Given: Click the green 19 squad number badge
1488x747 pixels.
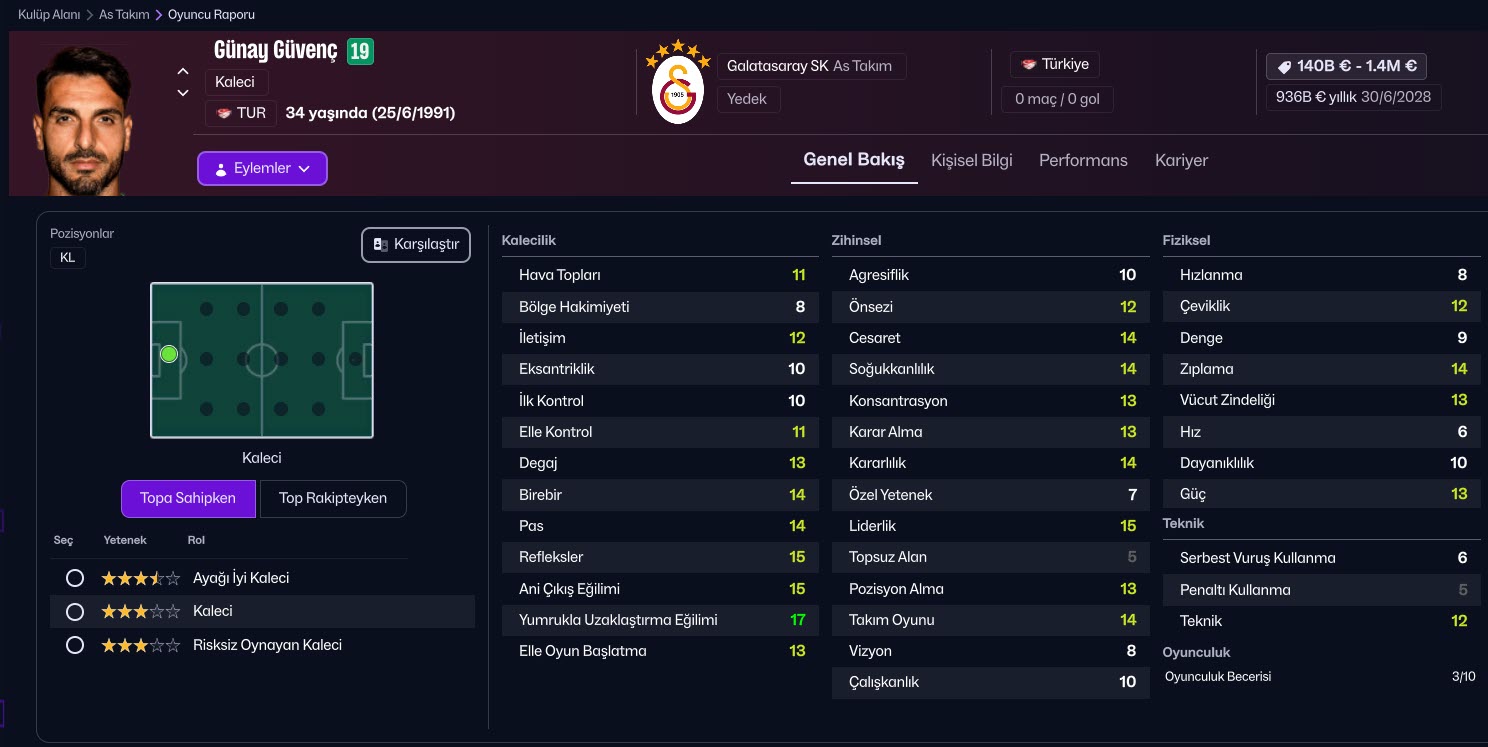Looking at the screenshot, I should tap(360, 51).
